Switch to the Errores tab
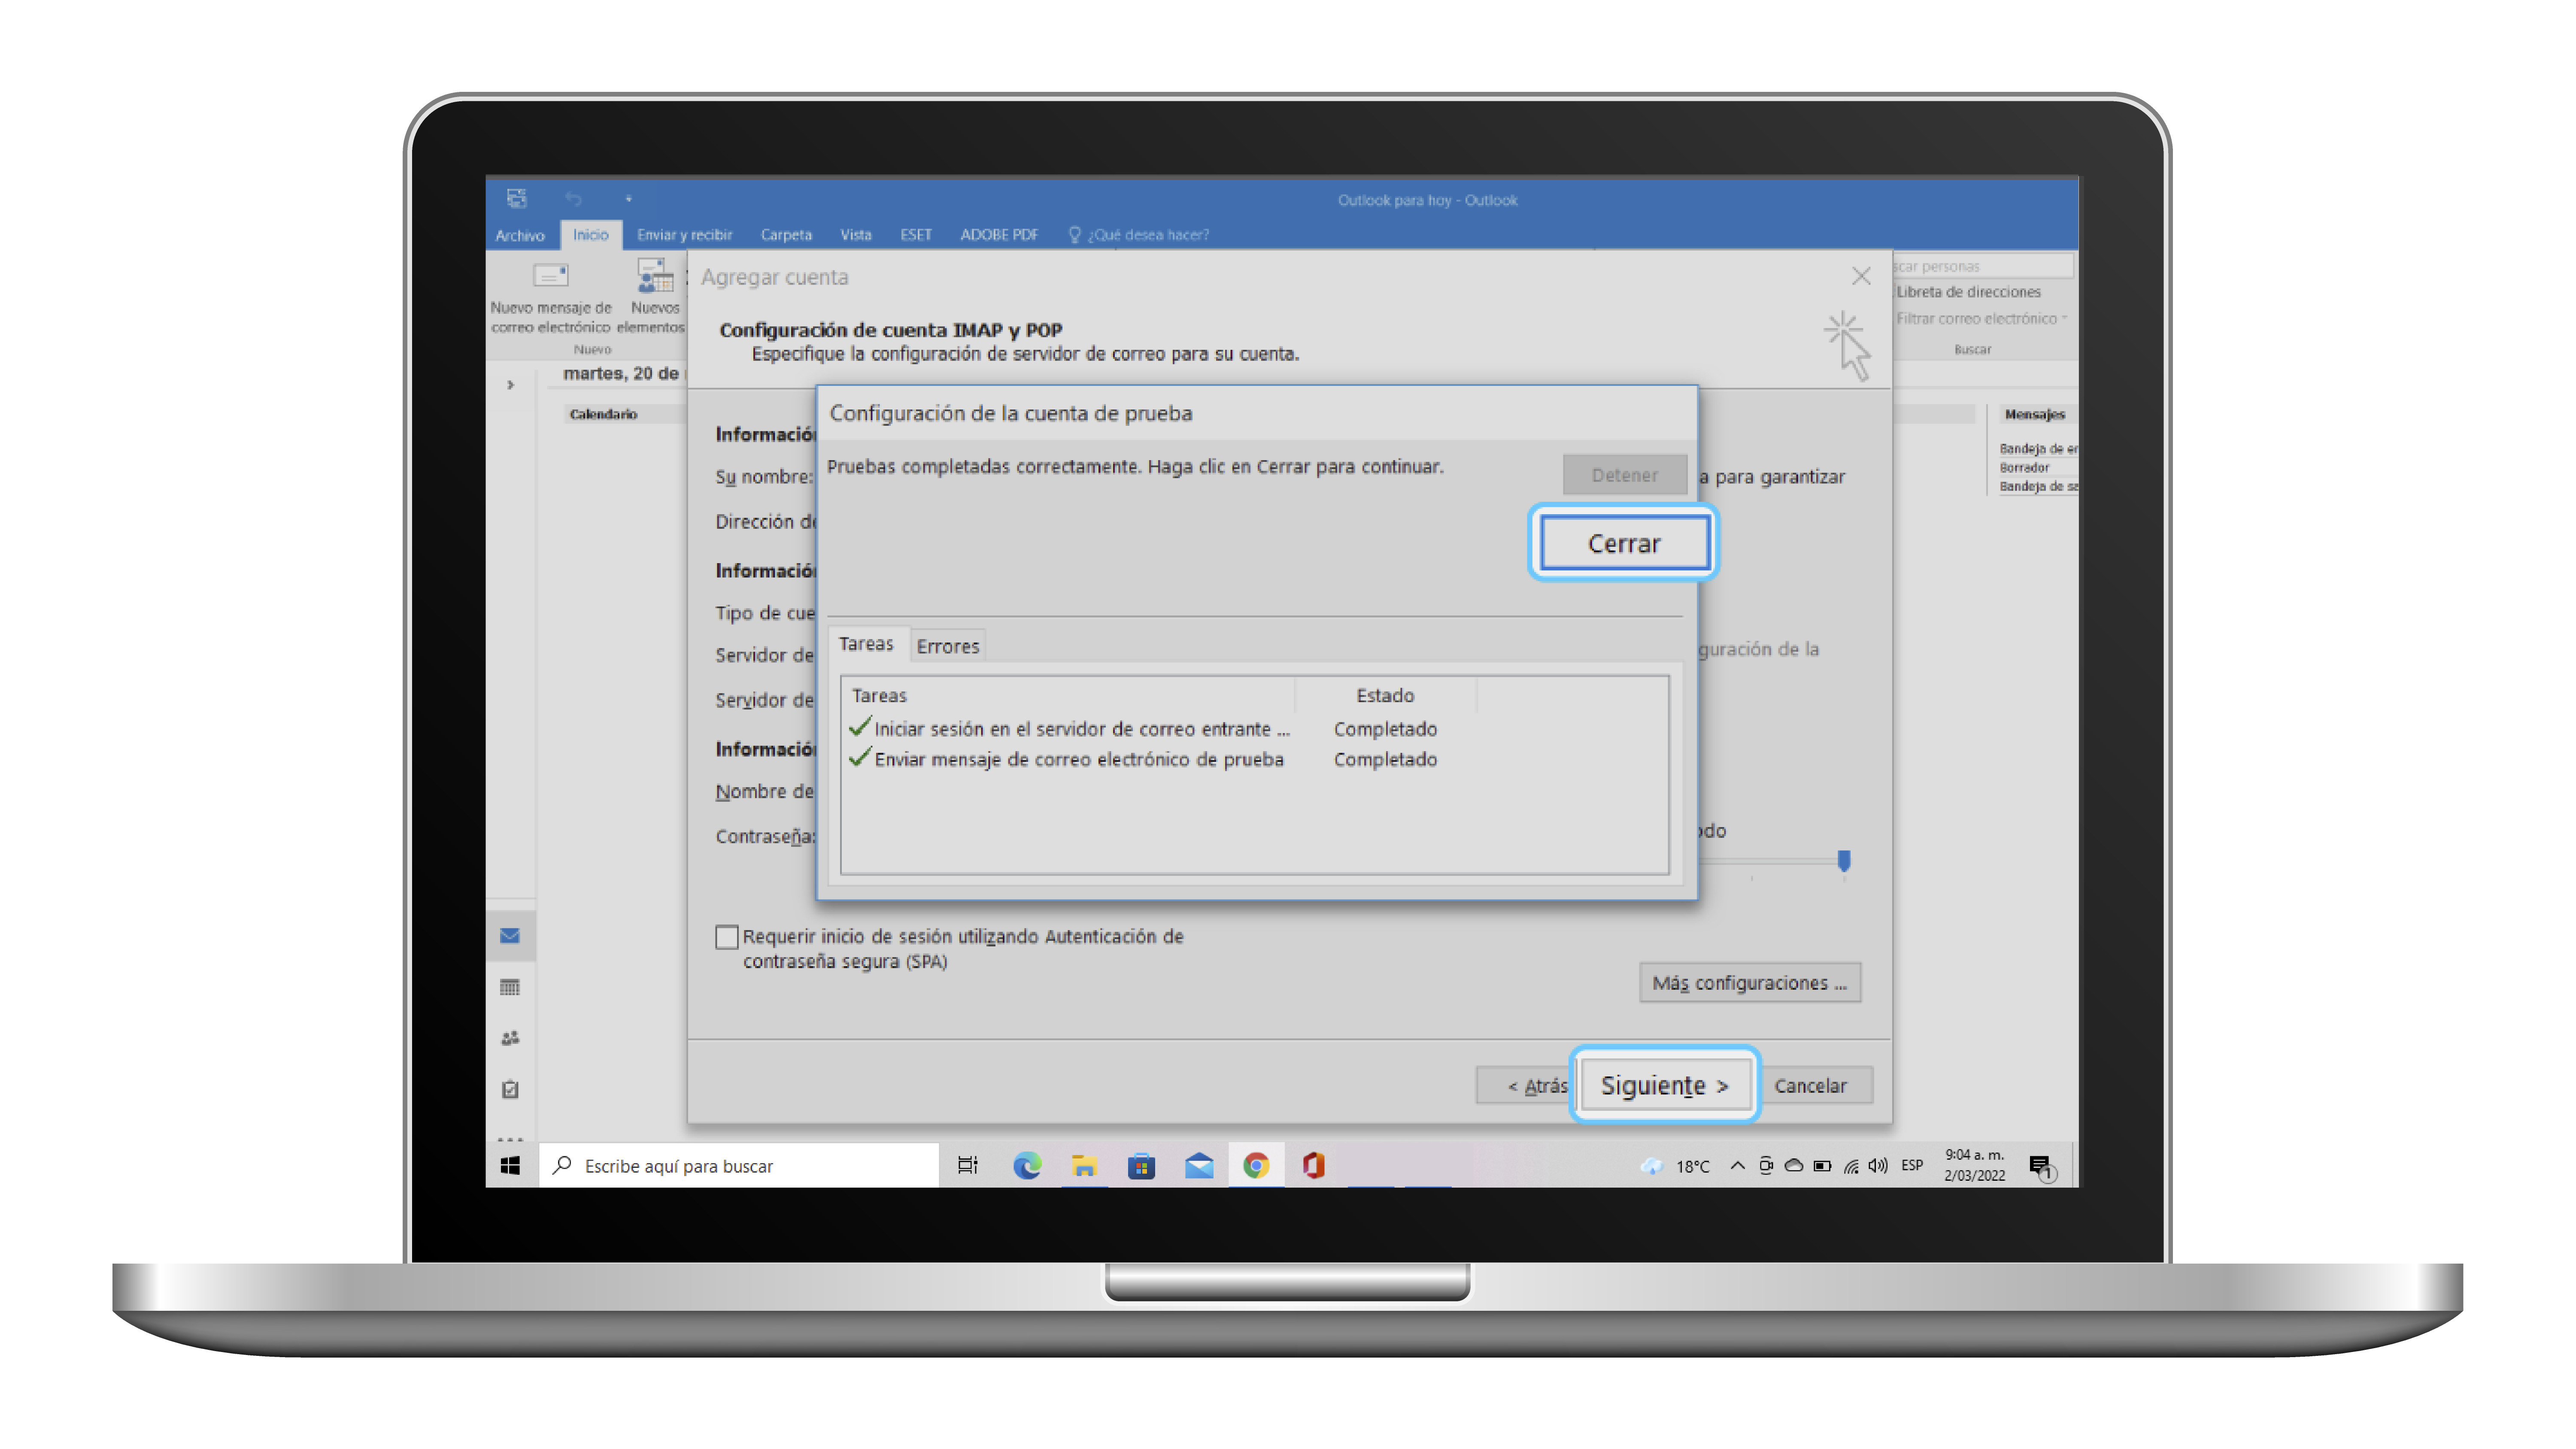Screen dimensions: 2576x1449 (948, 646)
